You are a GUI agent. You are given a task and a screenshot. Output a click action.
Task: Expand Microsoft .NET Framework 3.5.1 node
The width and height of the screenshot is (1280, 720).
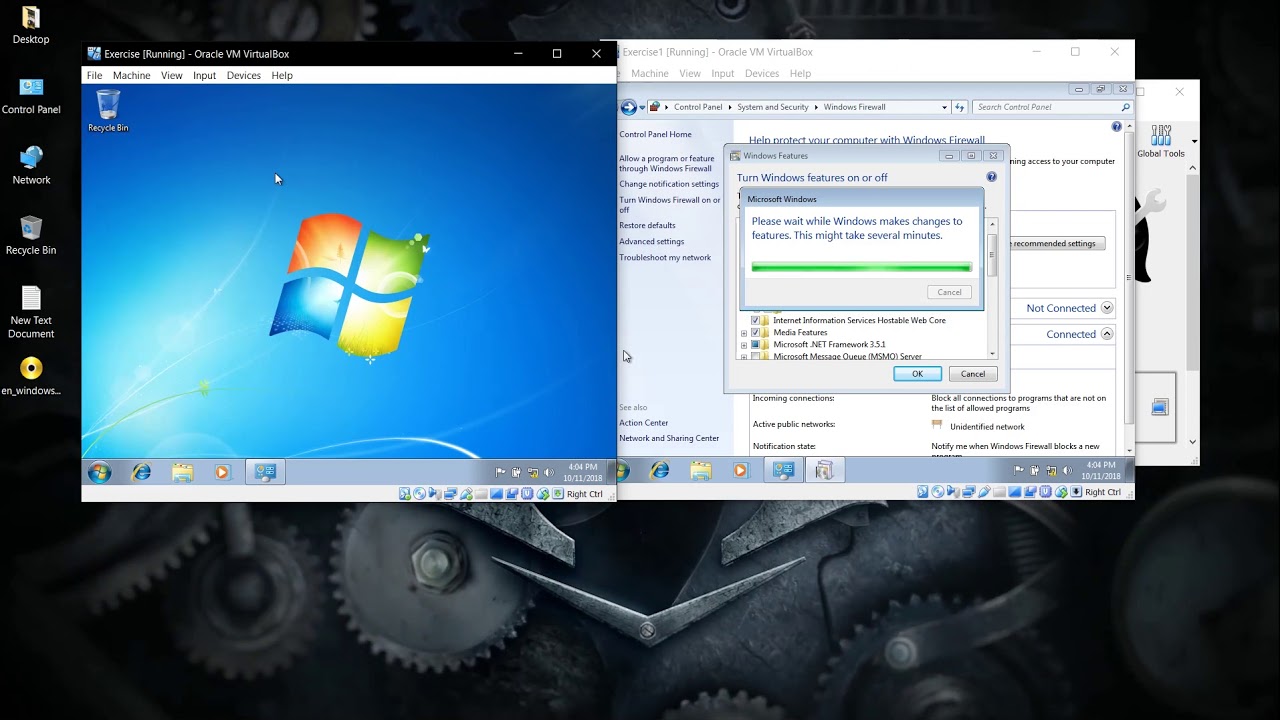click(744, 345)
